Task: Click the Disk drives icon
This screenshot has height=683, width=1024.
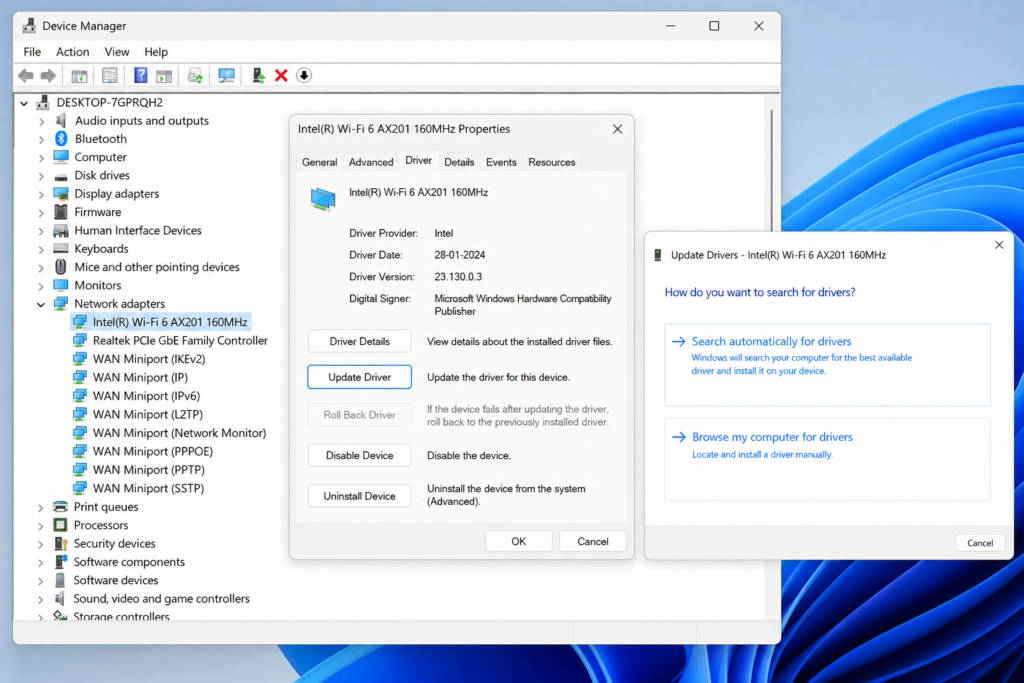Action: 61,176
